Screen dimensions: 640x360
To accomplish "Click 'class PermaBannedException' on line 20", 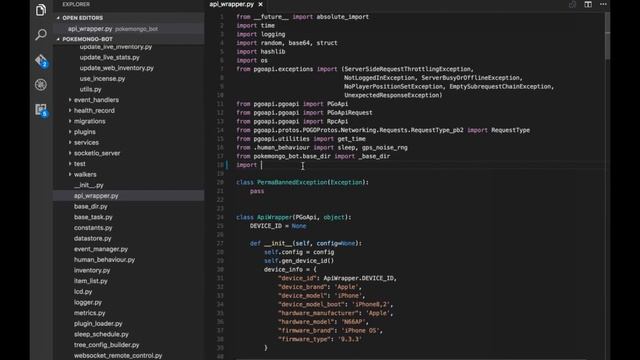I will click(x=302, y=182).
